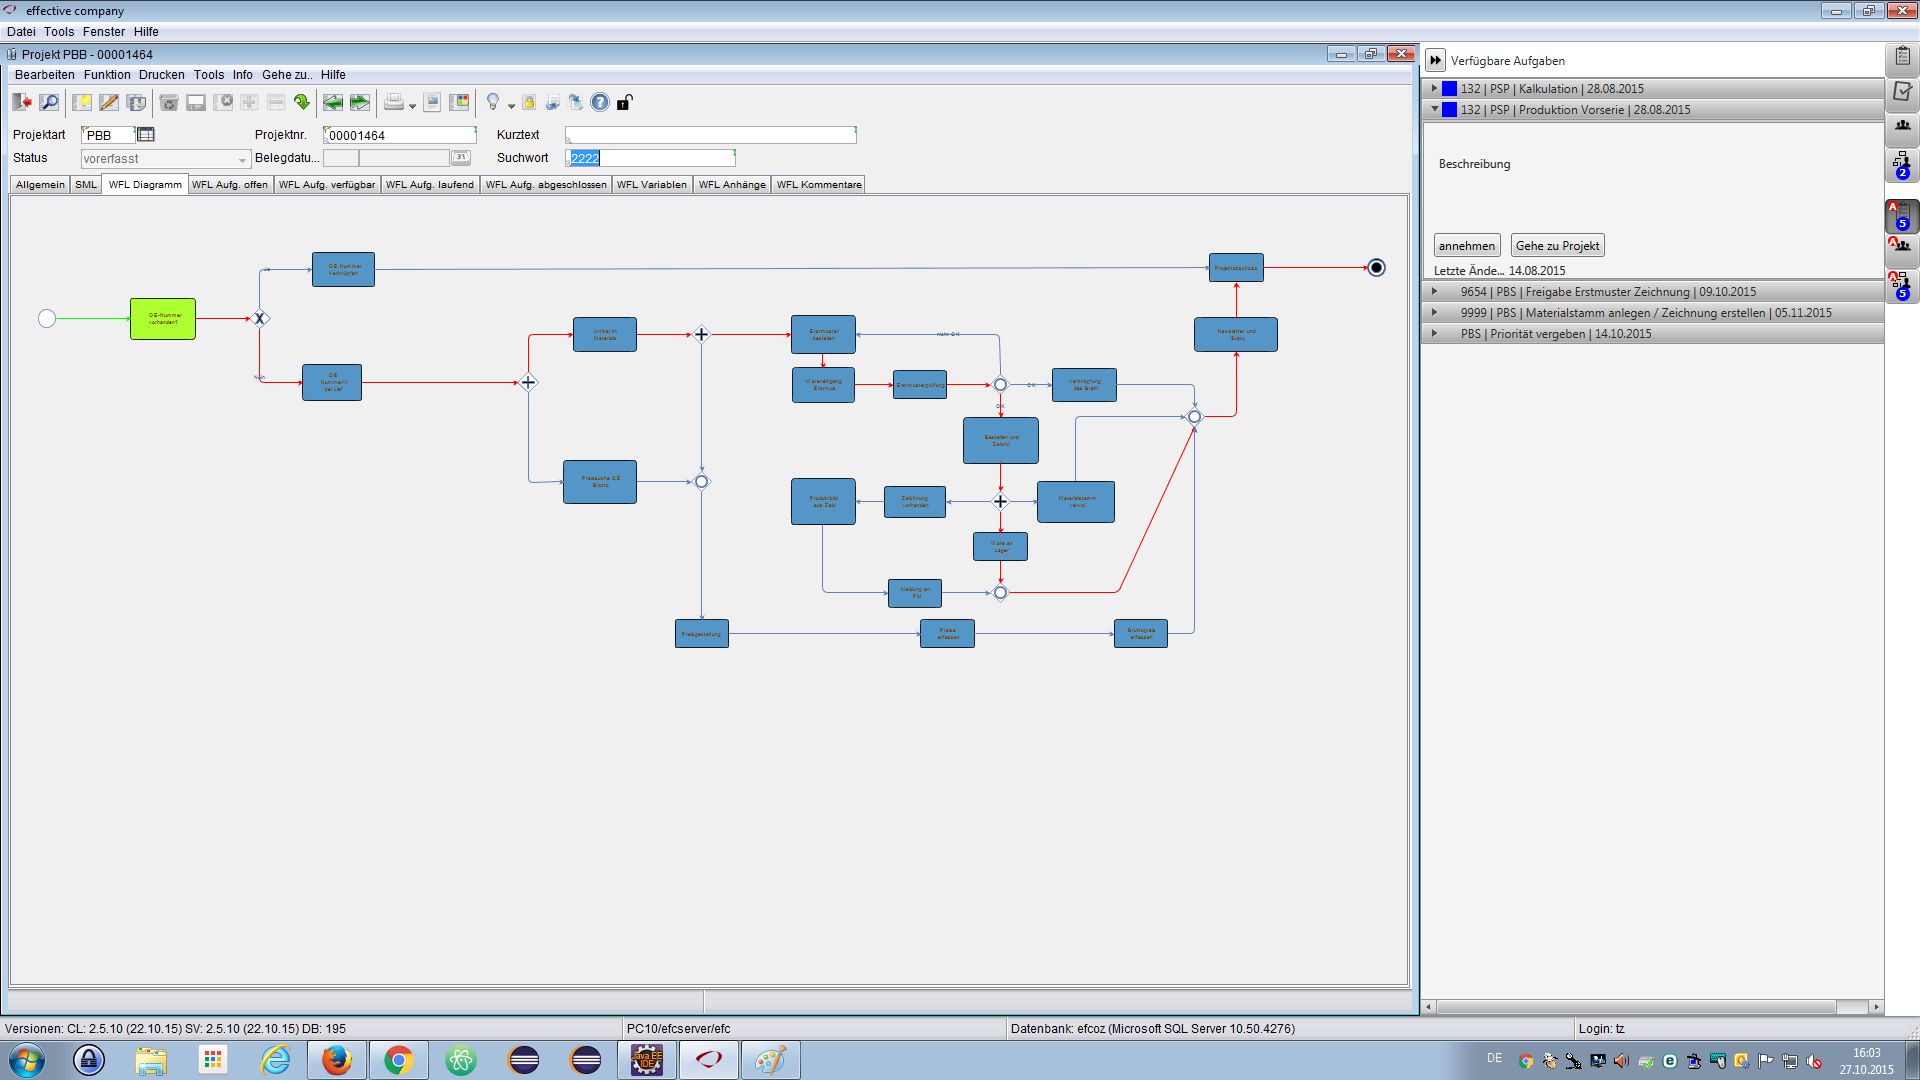Click the org chart sidebar icon with badge 2
Screen dimensions: 1920x1080
(x=1902, y=165)
